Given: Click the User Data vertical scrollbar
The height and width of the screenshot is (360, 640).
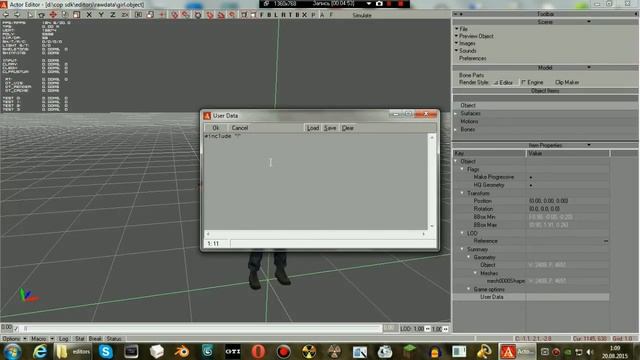Looking at the screenshot, I should coord(432,182).
